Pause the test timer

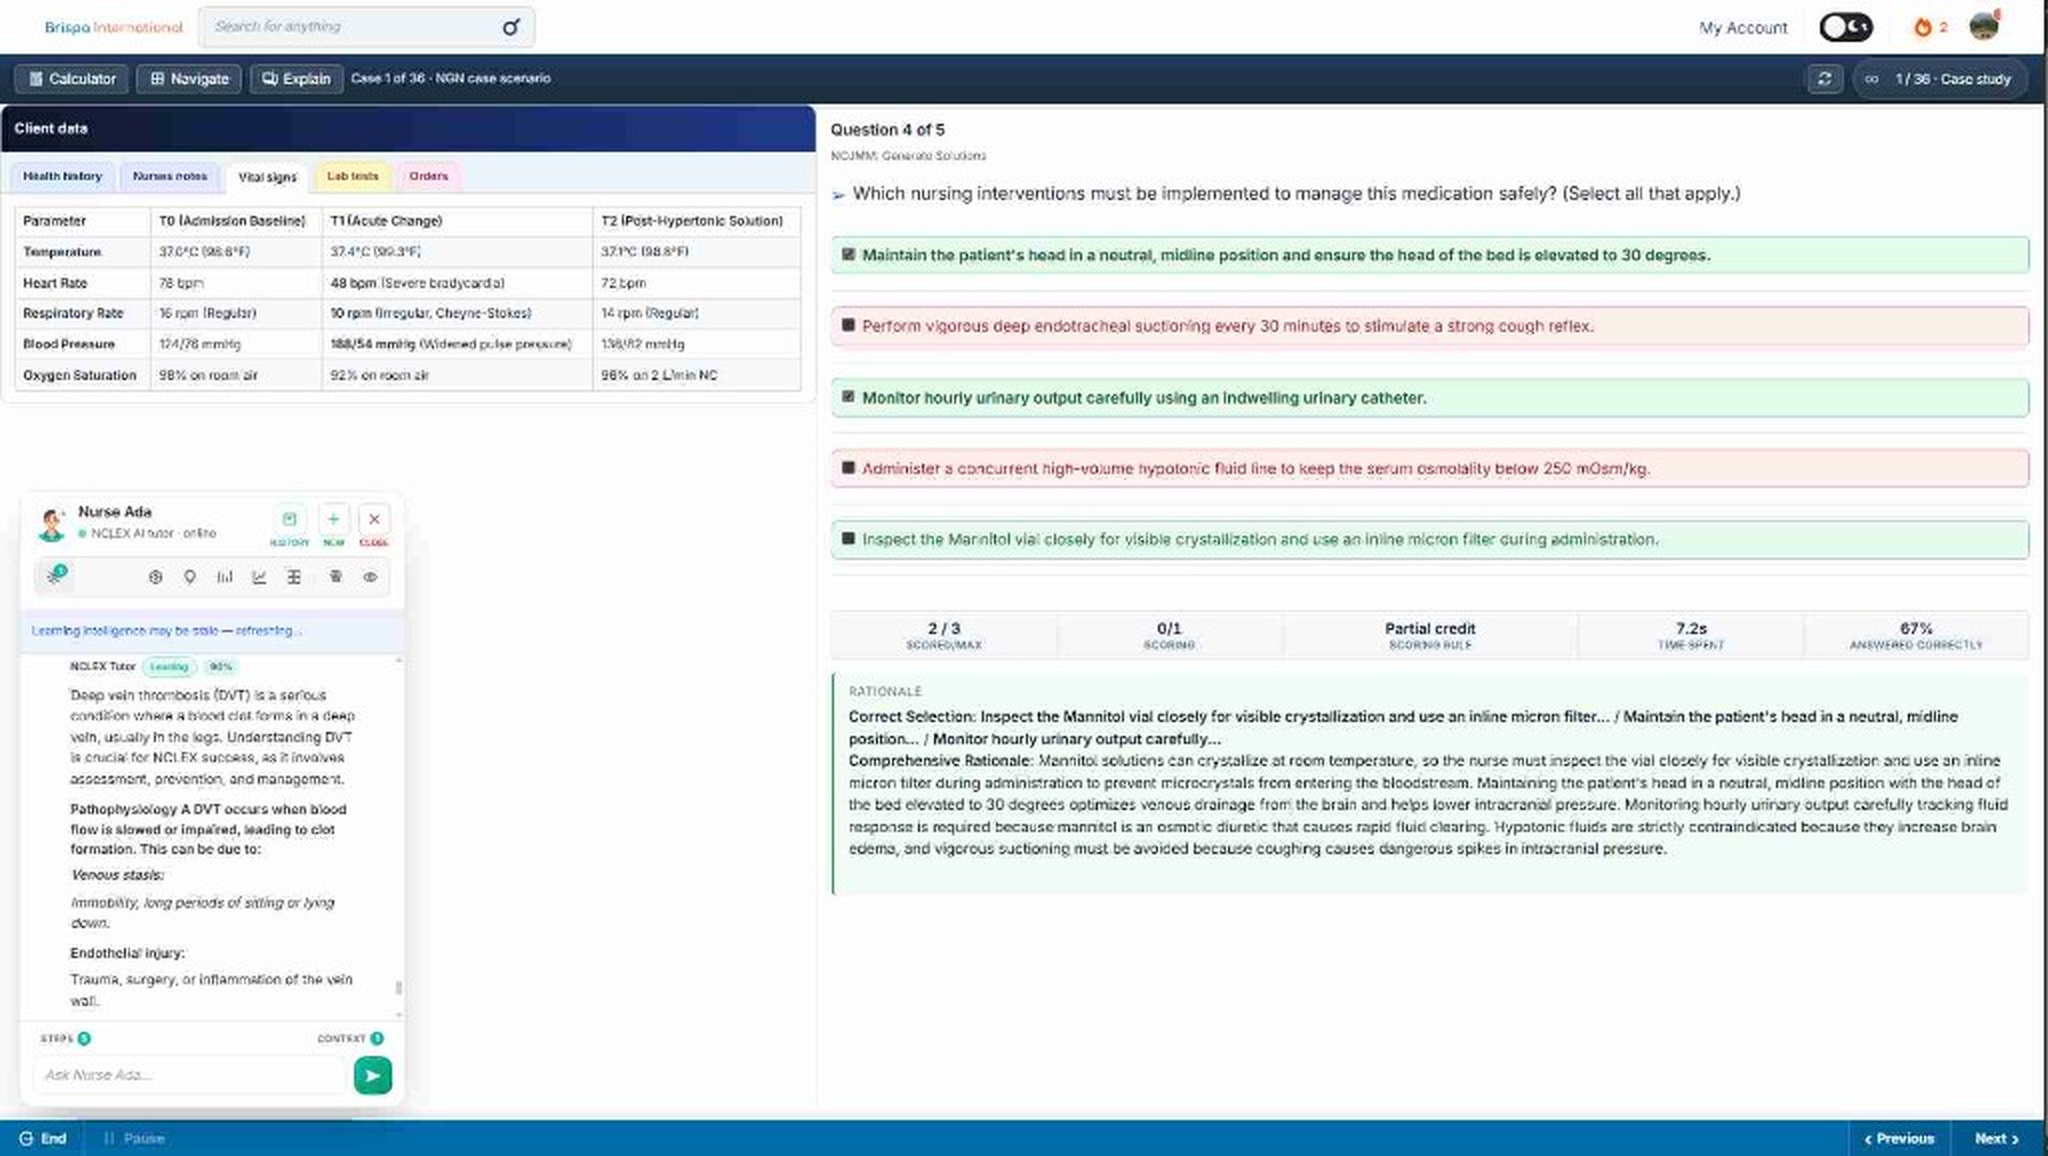[x=134, y=1138]
